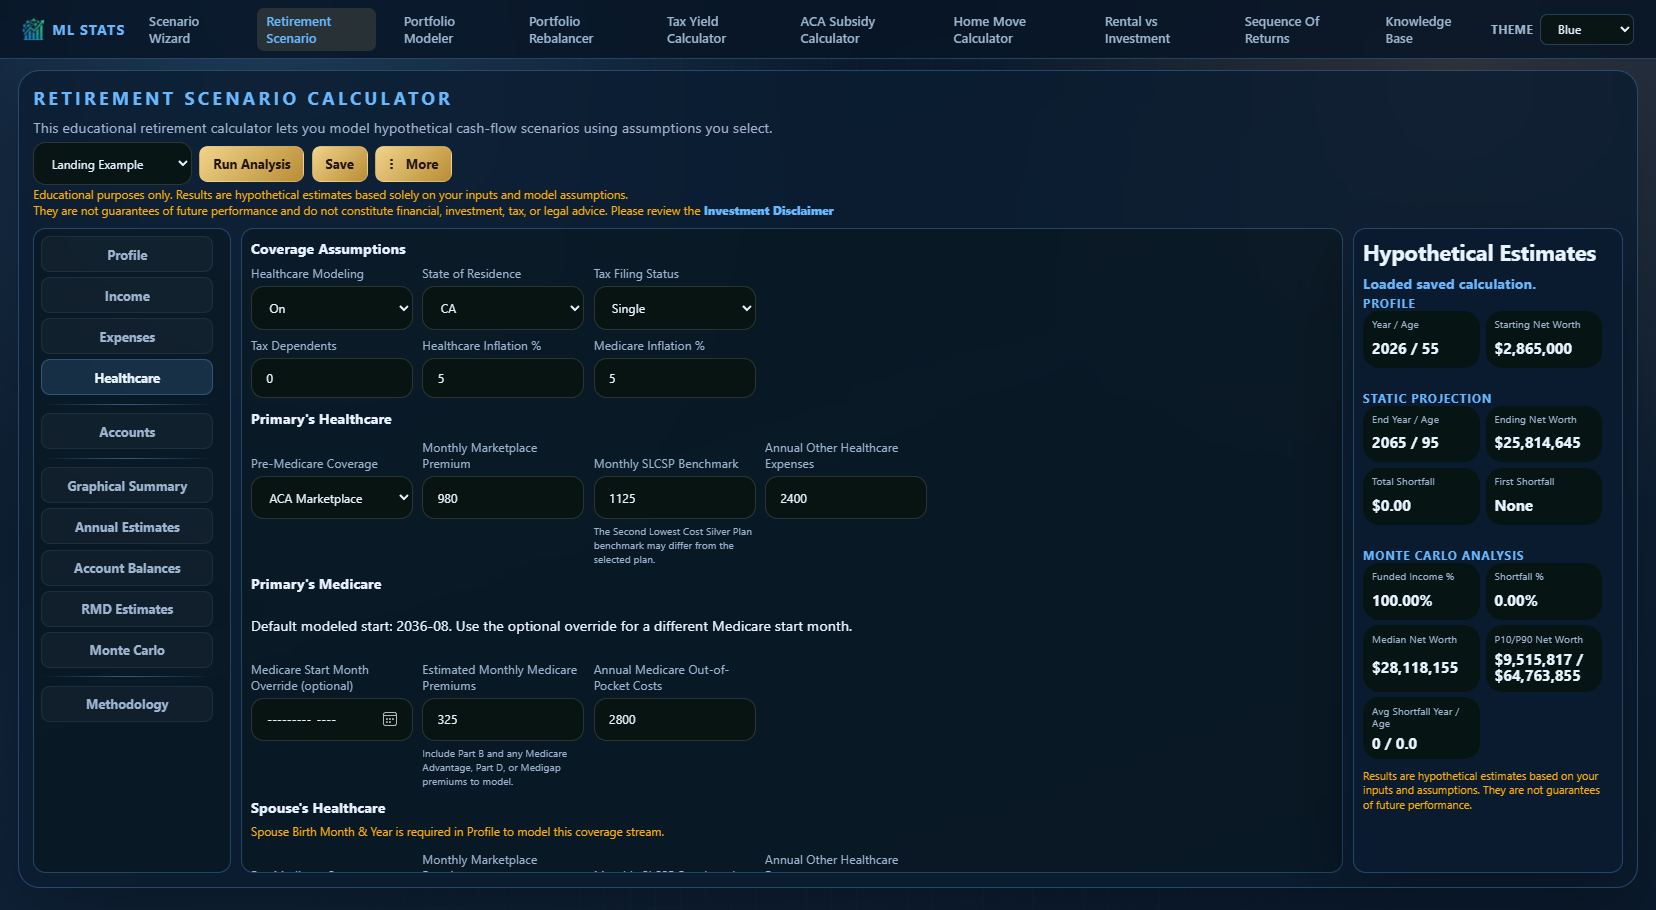Open the Pre-Medicare Coverage ACA Marketplace dropdown
The width and height of the screenshot is (1656, 910).
click(x=332, y=498)
